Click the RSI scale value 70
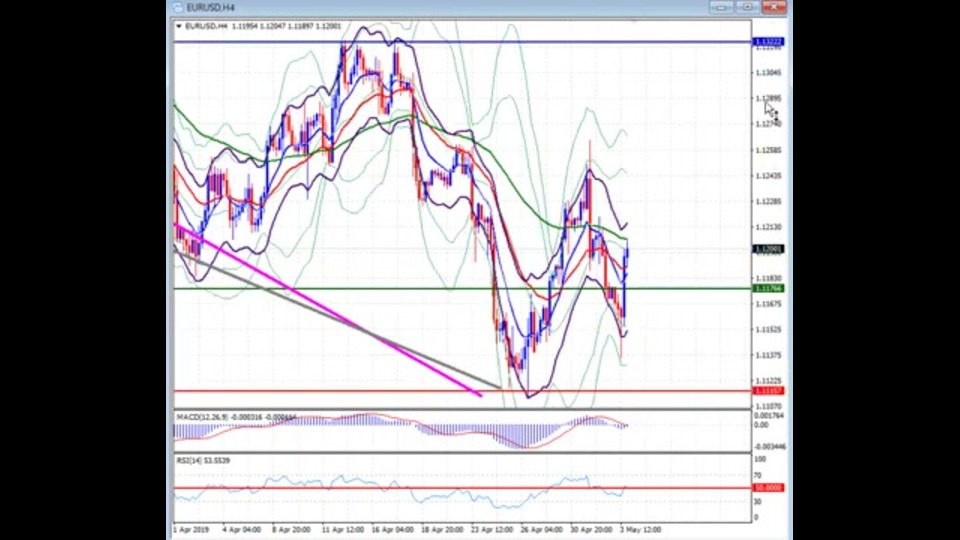The height and width of the screenshot is (540, 960). 758,475
